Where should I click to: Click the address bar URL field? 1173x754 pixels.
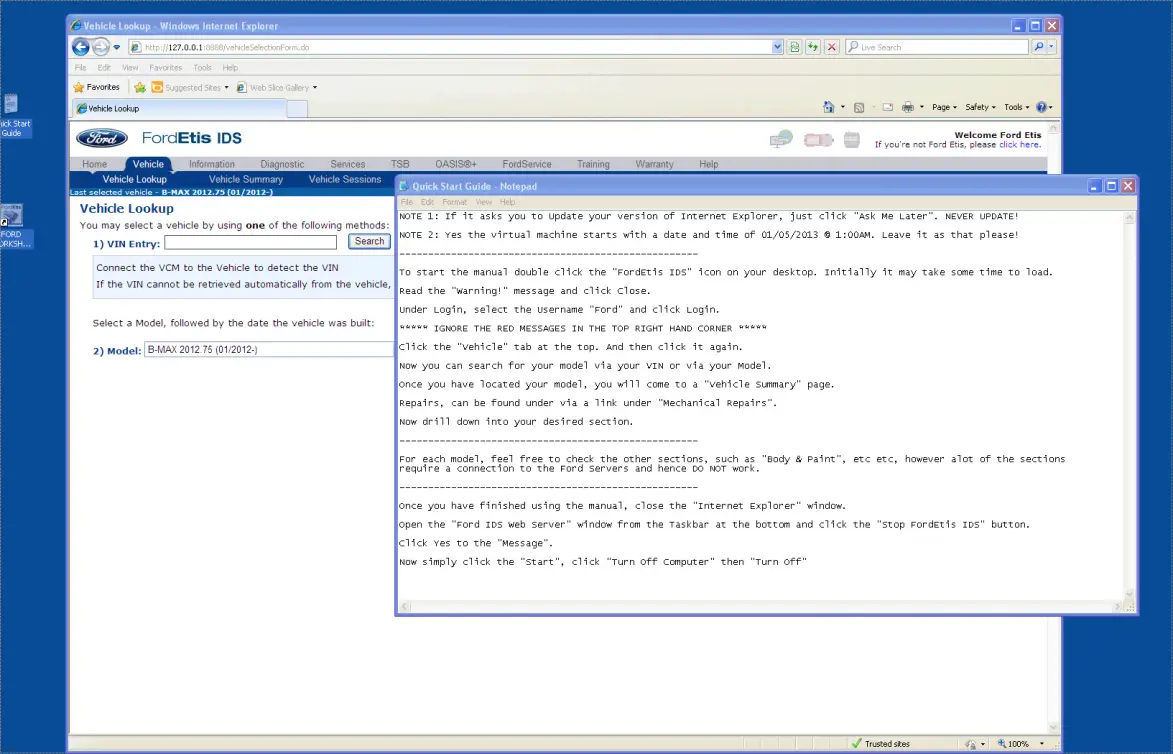pyautogui.click(x=450, y=46)
